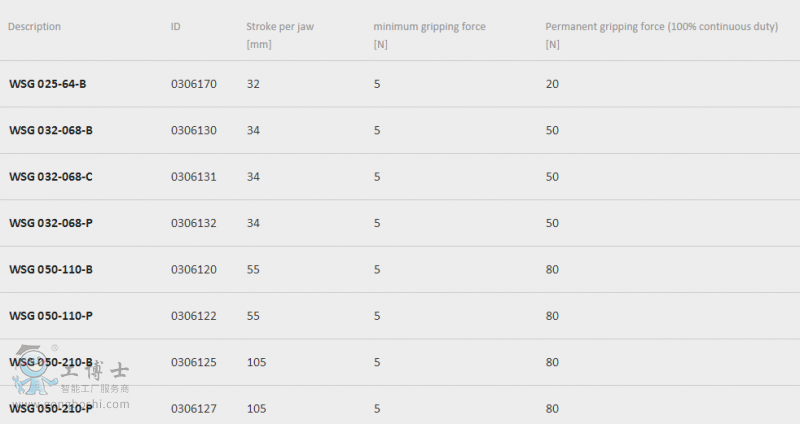Select the permanent force value 20
Screen dimensions: 800x424
point(552,84)
